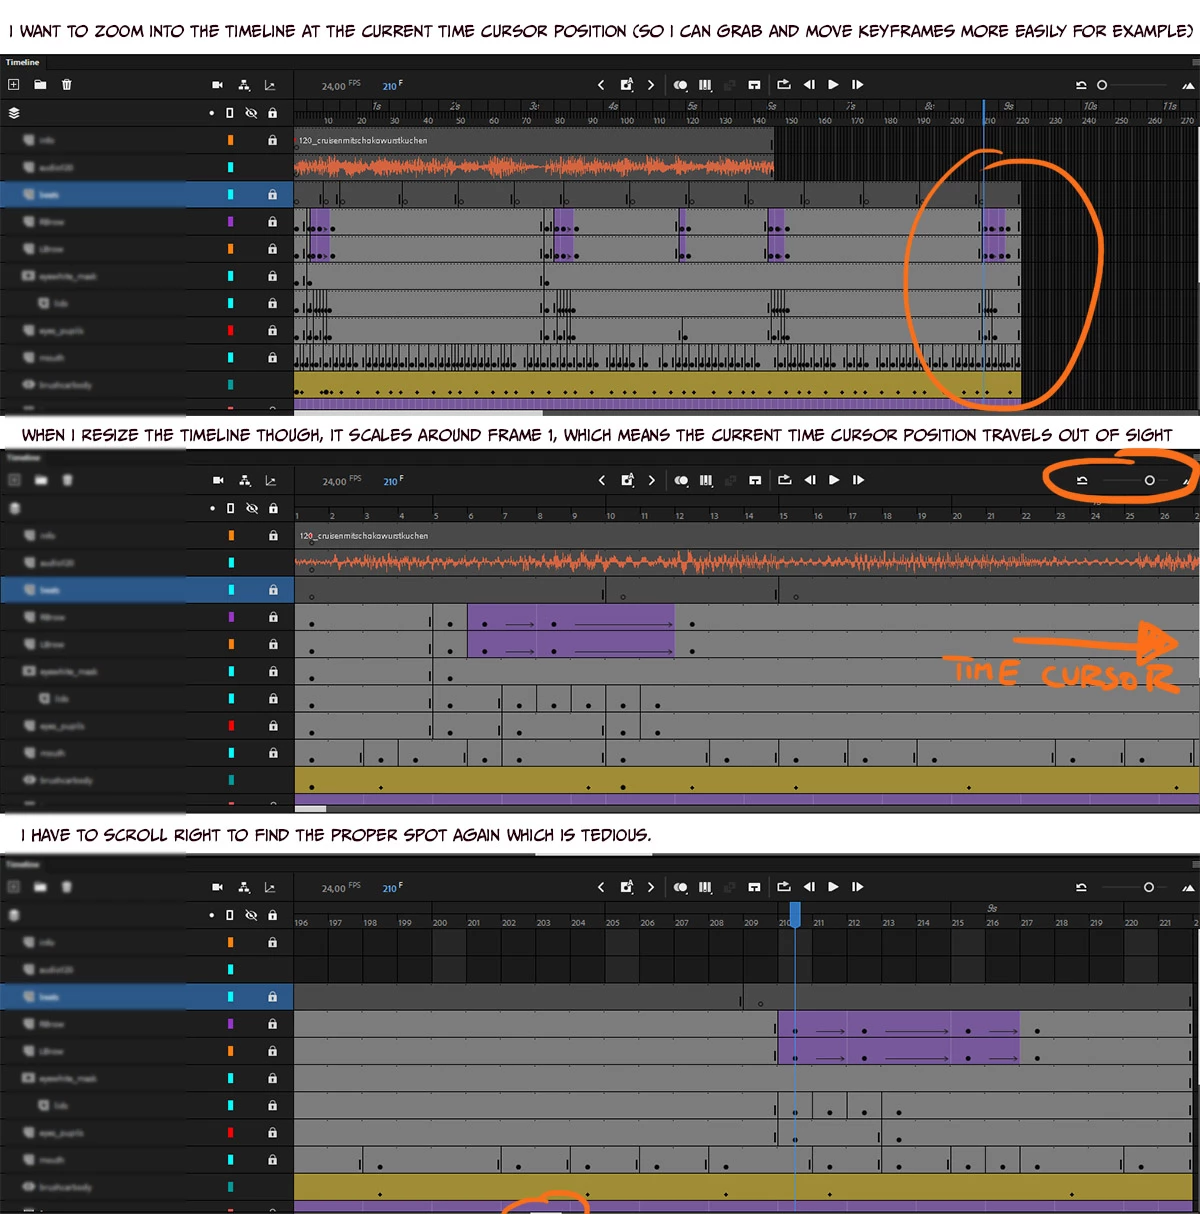This screenshot has width=1200, height=1214.
Task: Delete the selected layer using the 1s–11s timeline trash icon
Action: [x=67, y=85]
